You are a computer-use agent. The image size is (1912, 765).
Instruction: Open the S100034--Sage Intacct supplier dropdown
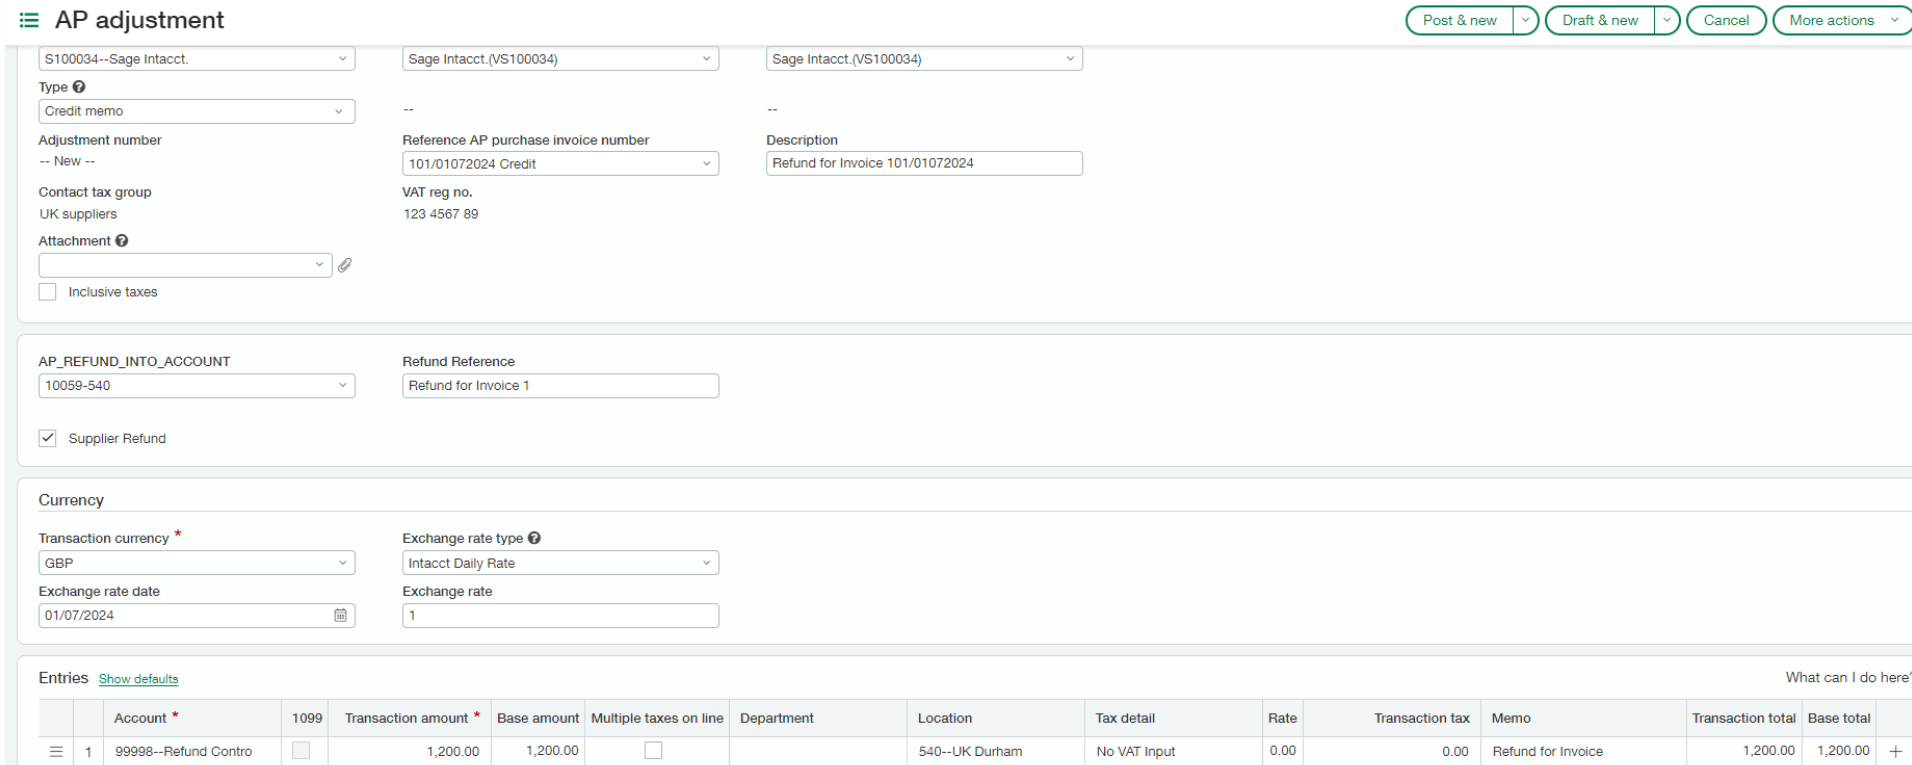coord(197,59)
